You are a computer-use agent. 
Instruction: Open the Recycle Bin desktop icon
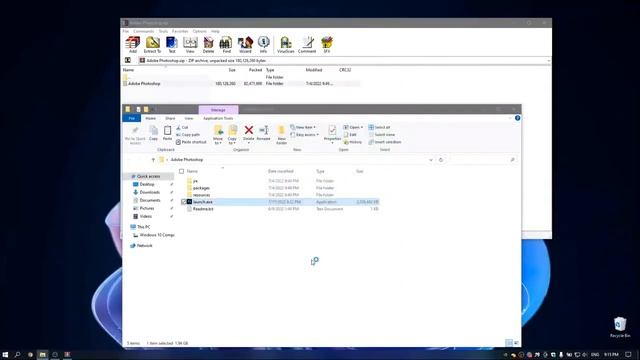(x=620, y=327)
